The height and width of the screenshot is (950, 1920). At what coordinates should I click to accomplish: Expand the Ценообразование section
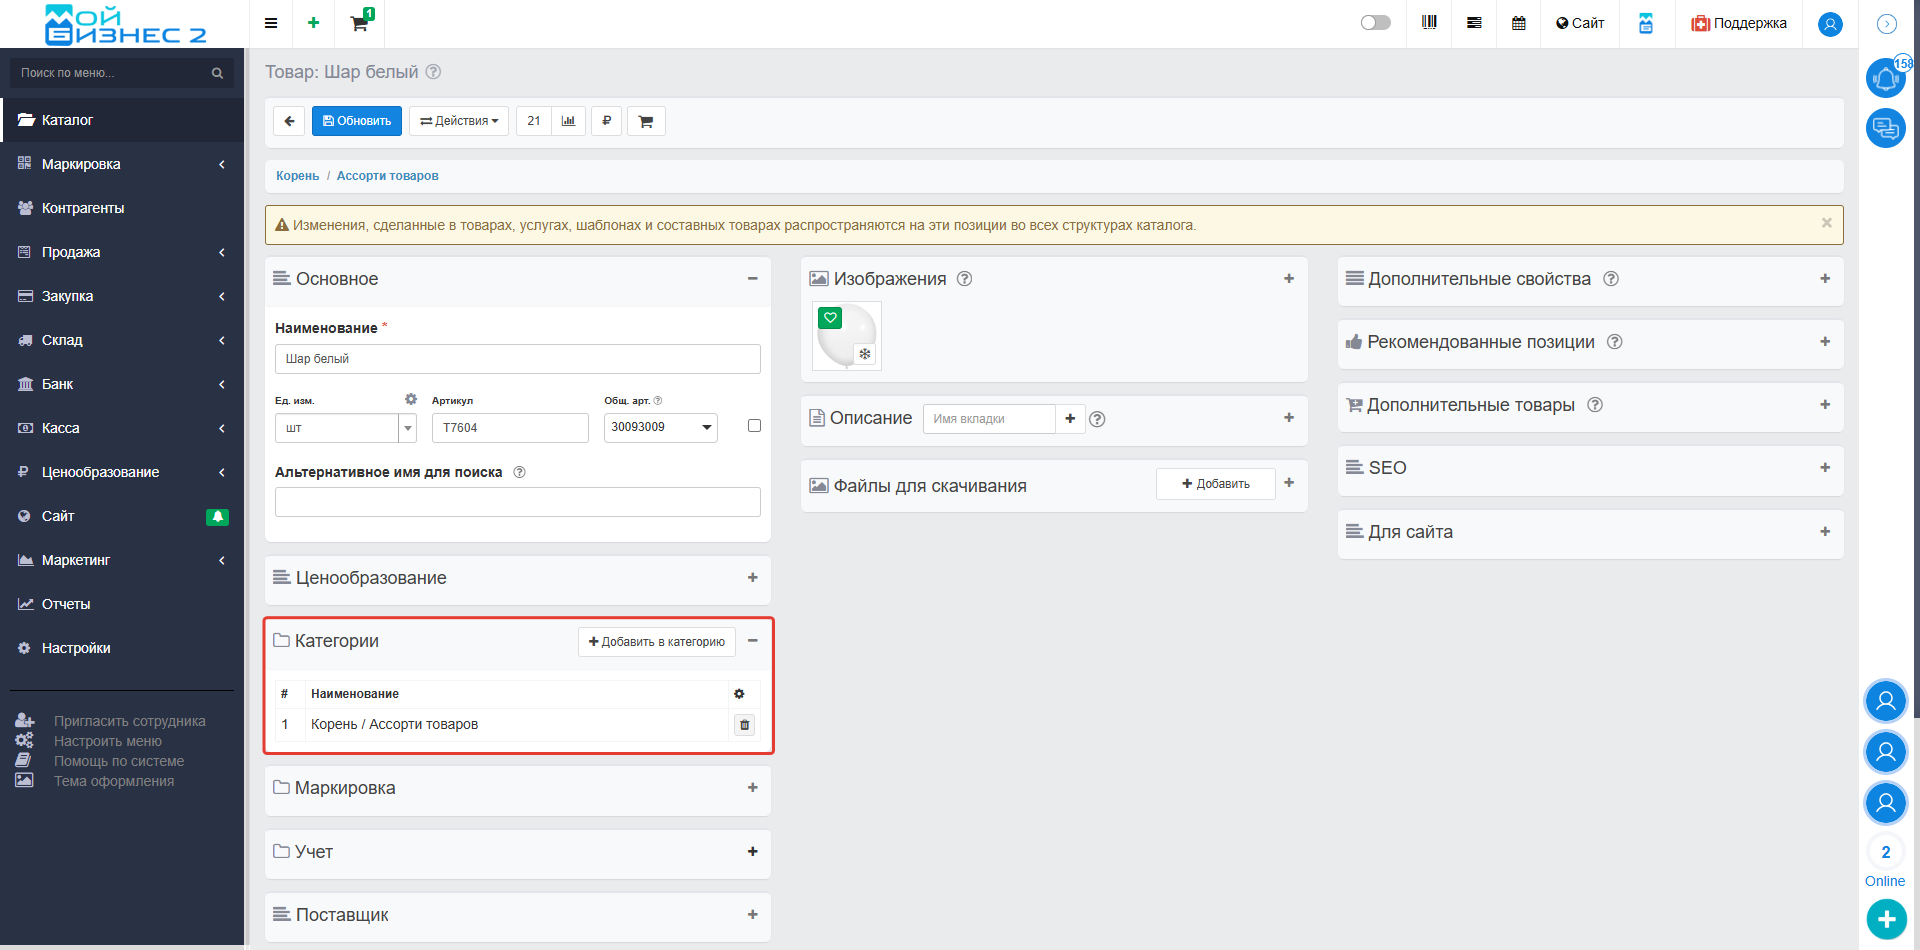[752, 578]
